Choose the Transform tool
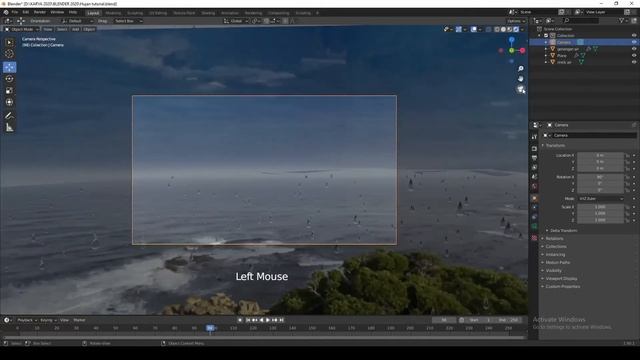The image size is (640, 360). [x=9, y=102]
